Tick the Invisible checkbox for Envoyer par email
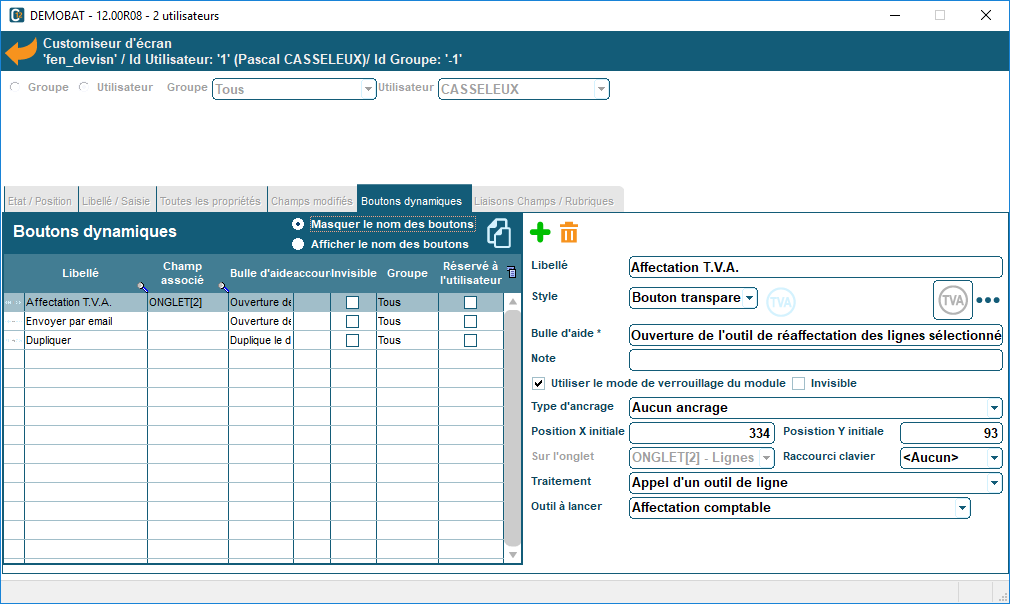Screen dimensions: 1010x604 [352, 322]
